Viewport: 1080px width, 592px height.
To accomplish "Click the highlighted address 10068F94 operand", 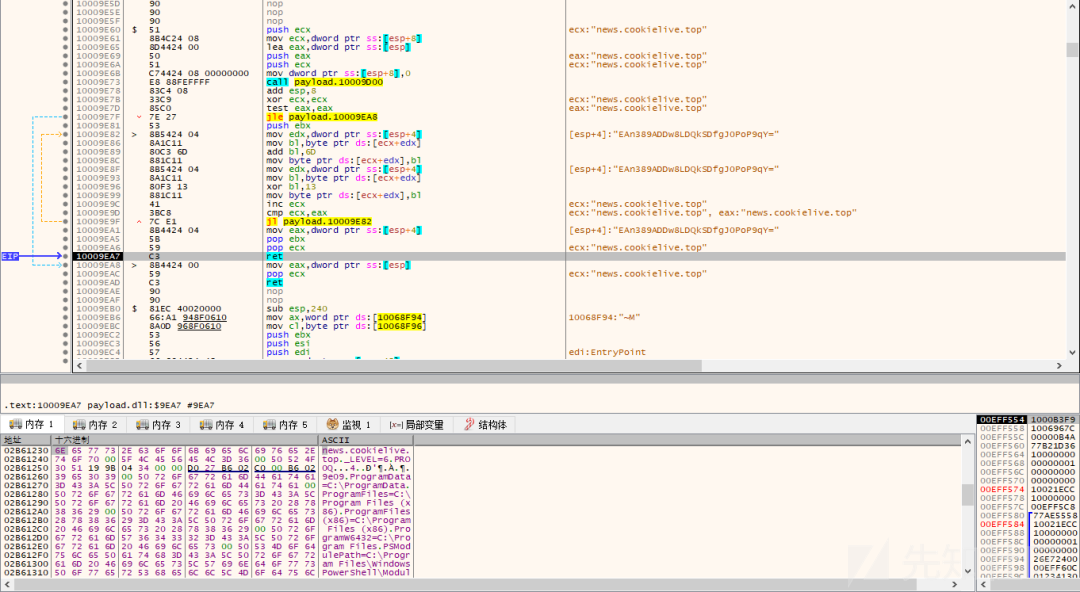I will [402, 317].
